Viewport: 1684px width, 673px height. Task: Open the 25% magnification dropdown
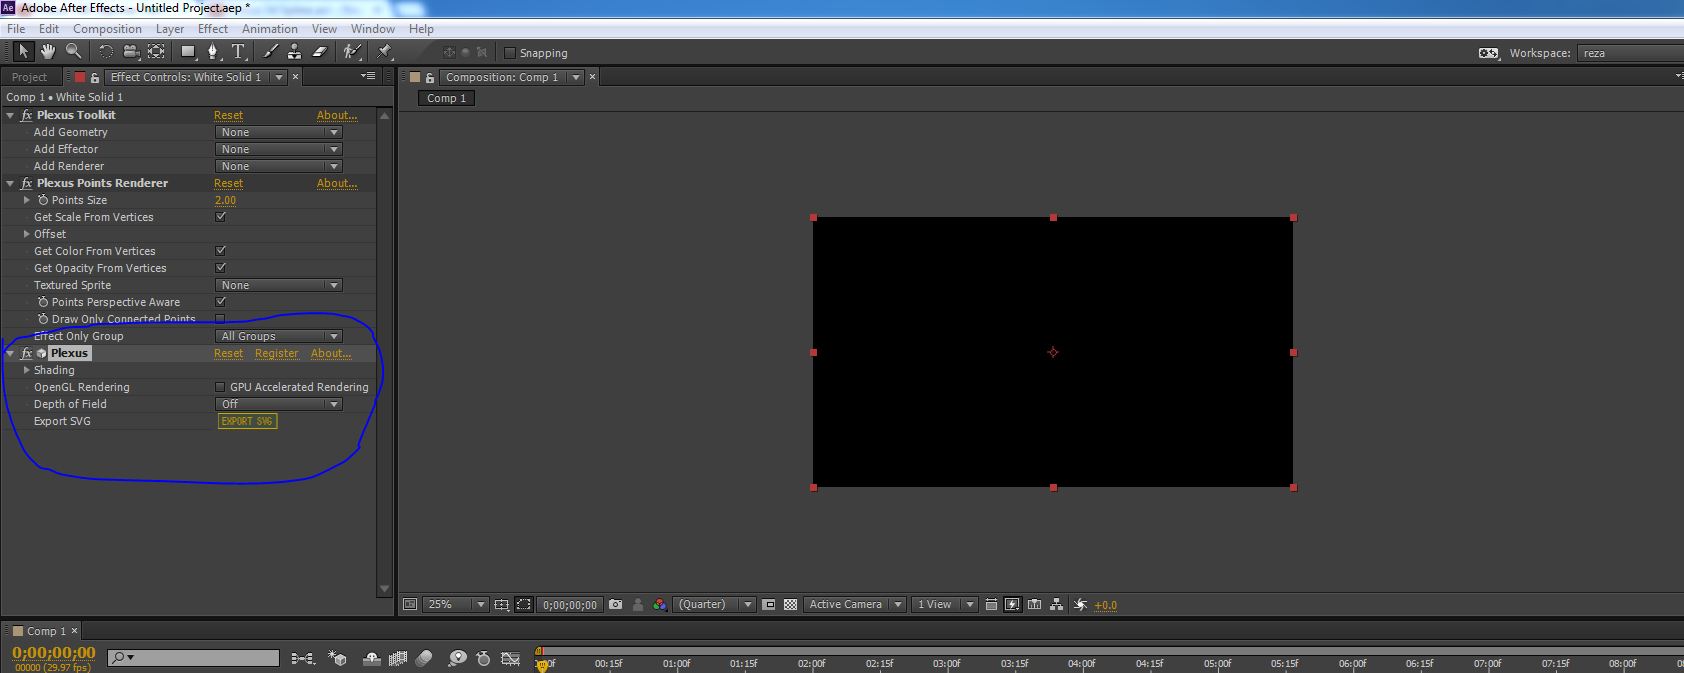(456, 604)
